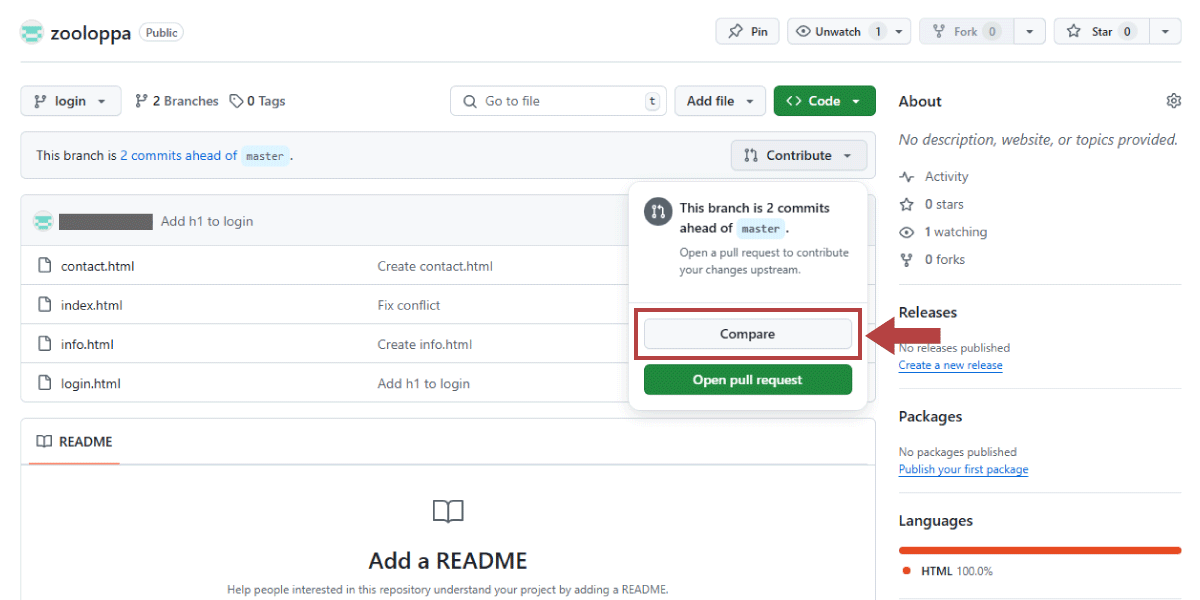Select the README tab
This screenshot has width=1200, height=600.
pos(75,442)
